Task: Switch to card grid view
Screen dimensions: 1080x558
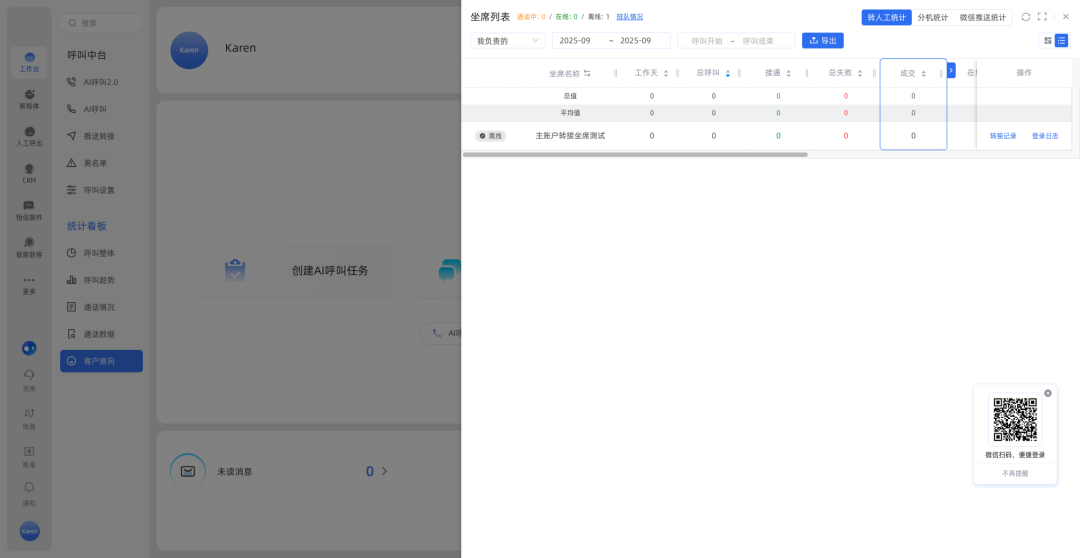Action: pos(1047,41)
